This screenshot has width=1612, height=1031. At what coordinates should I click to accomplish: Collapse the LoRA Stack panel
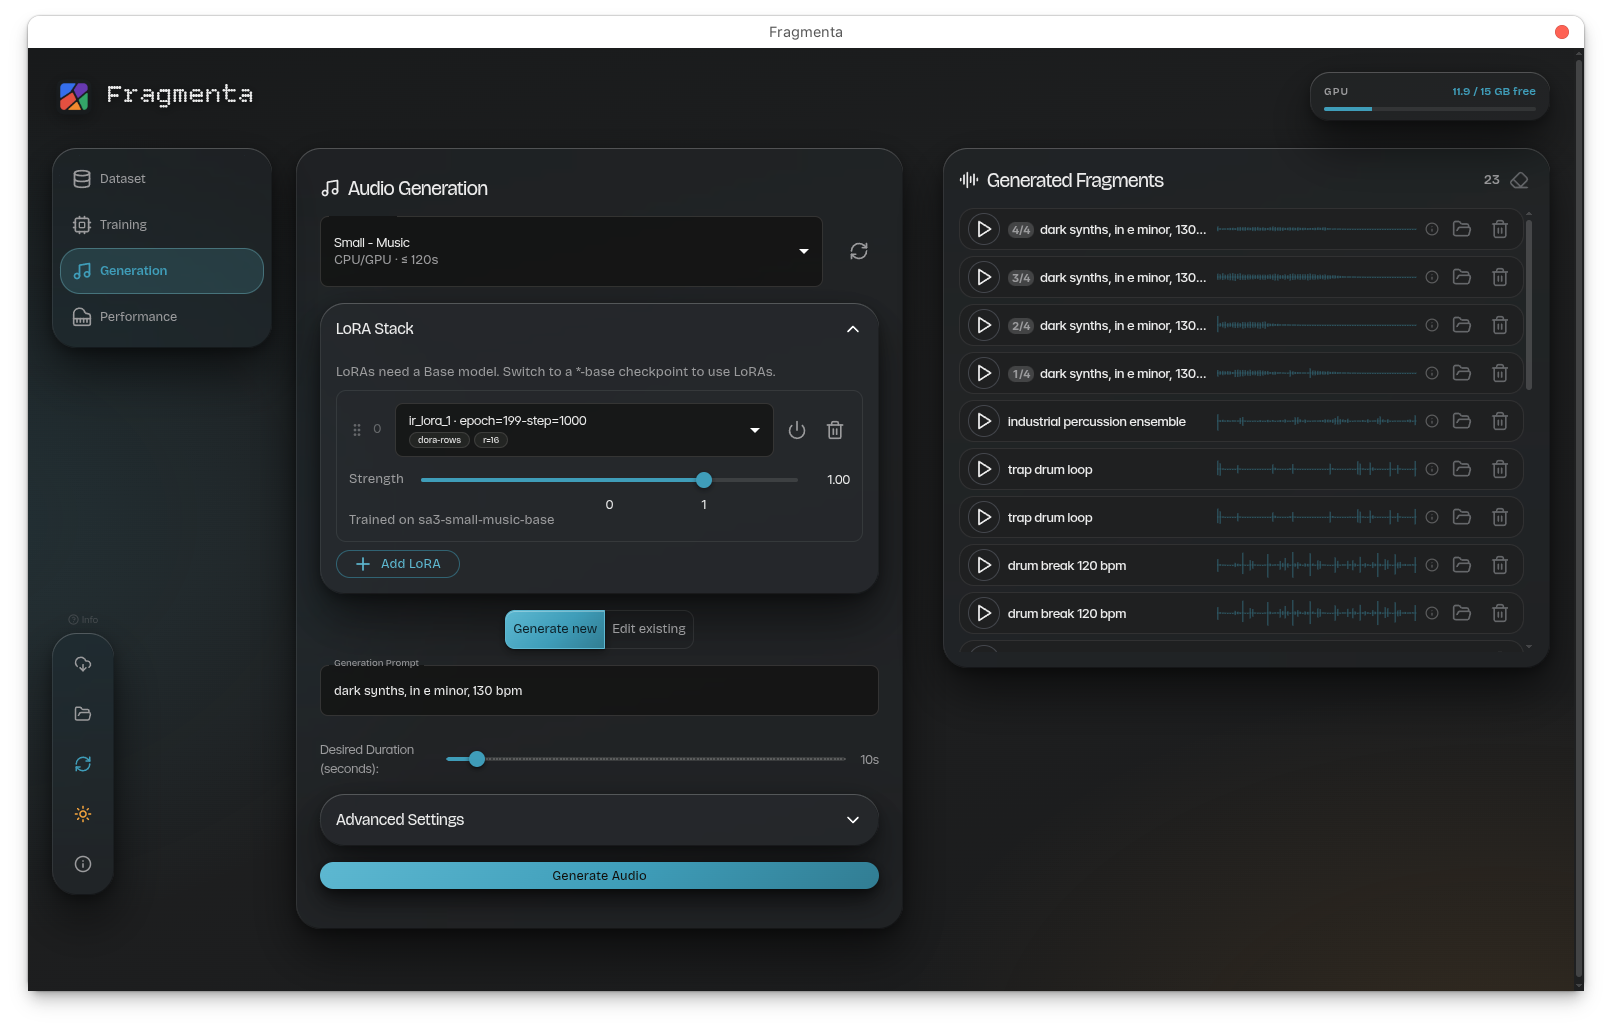tap(853, 329)
